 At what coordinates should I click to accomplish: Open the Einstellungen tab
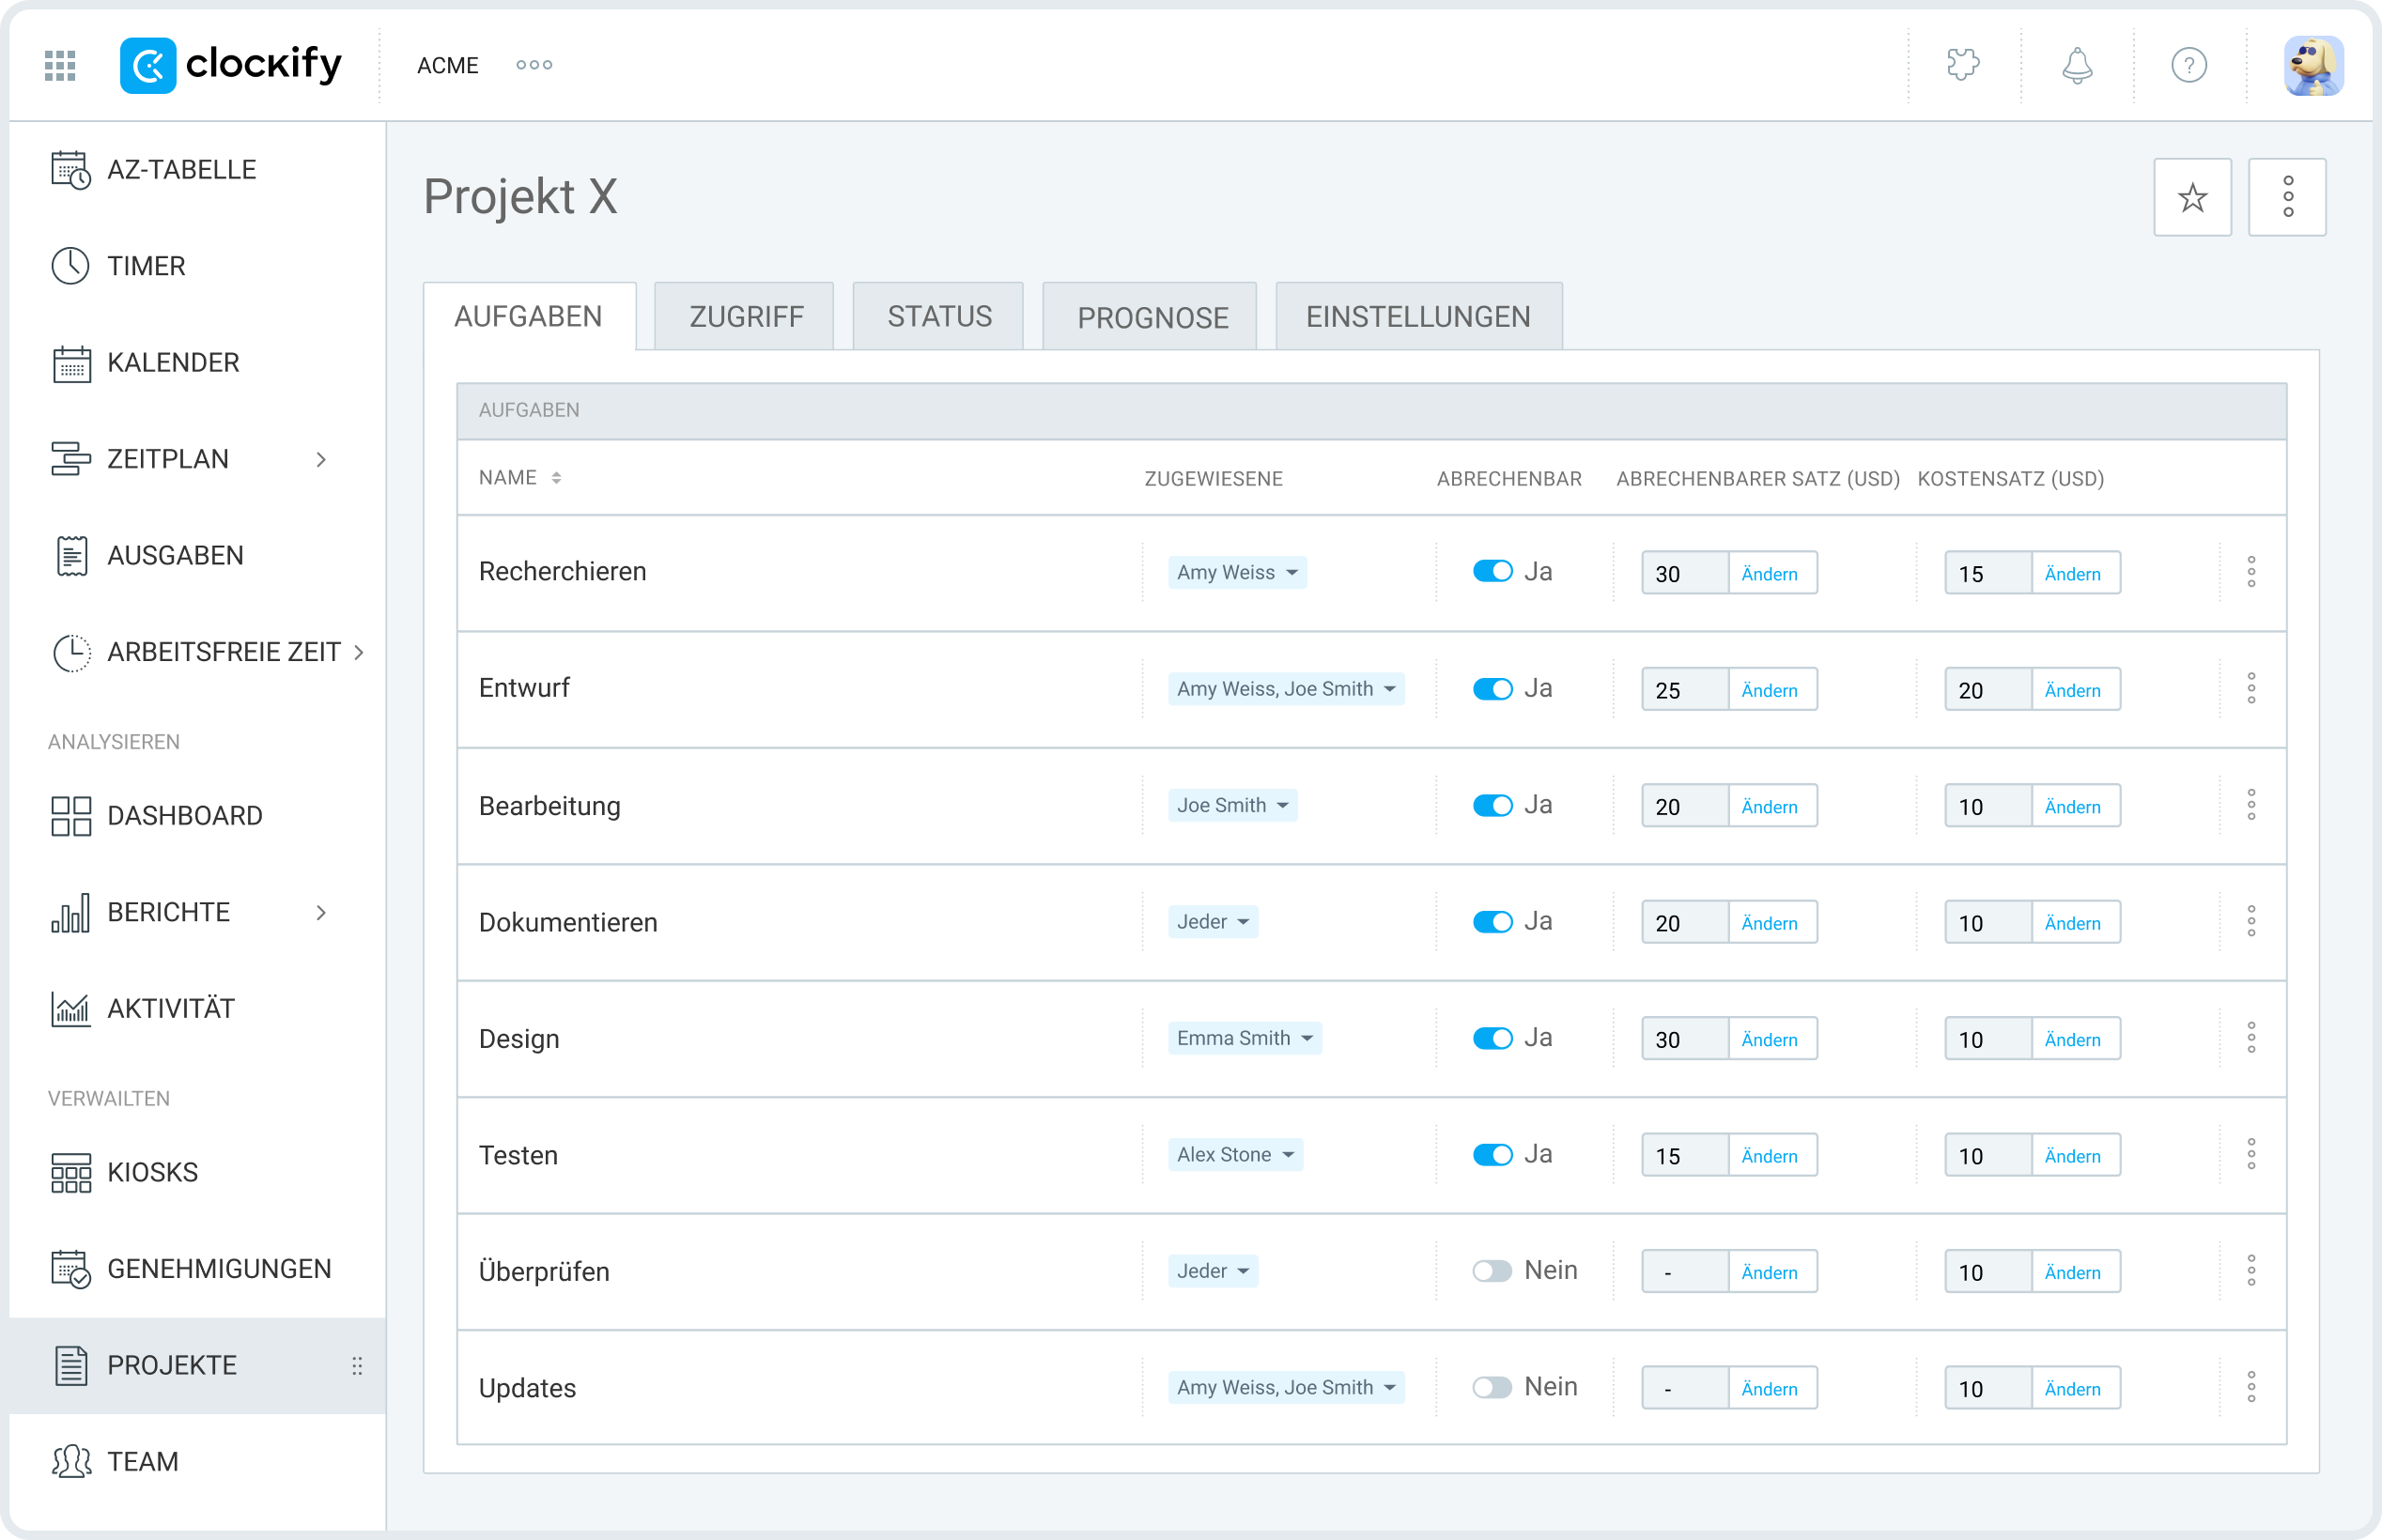1417,316
